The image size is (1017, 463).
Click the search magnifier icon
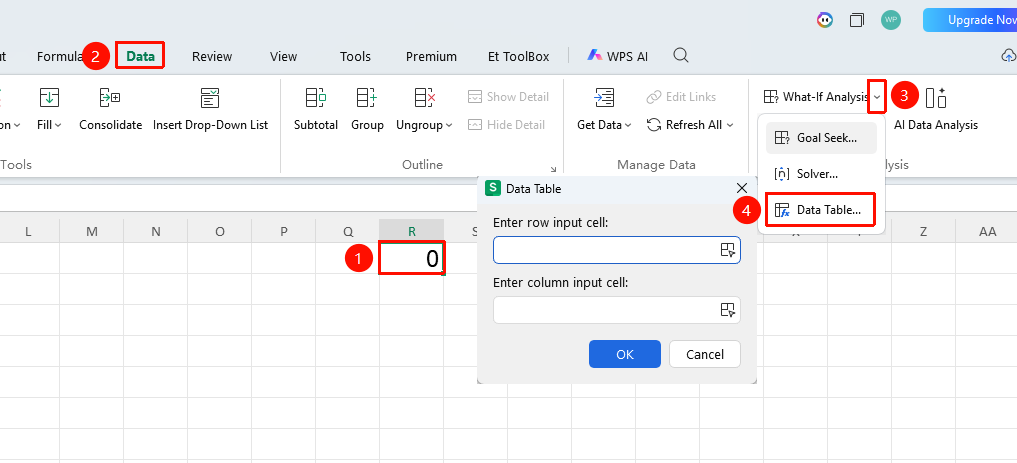pos(680,55)
